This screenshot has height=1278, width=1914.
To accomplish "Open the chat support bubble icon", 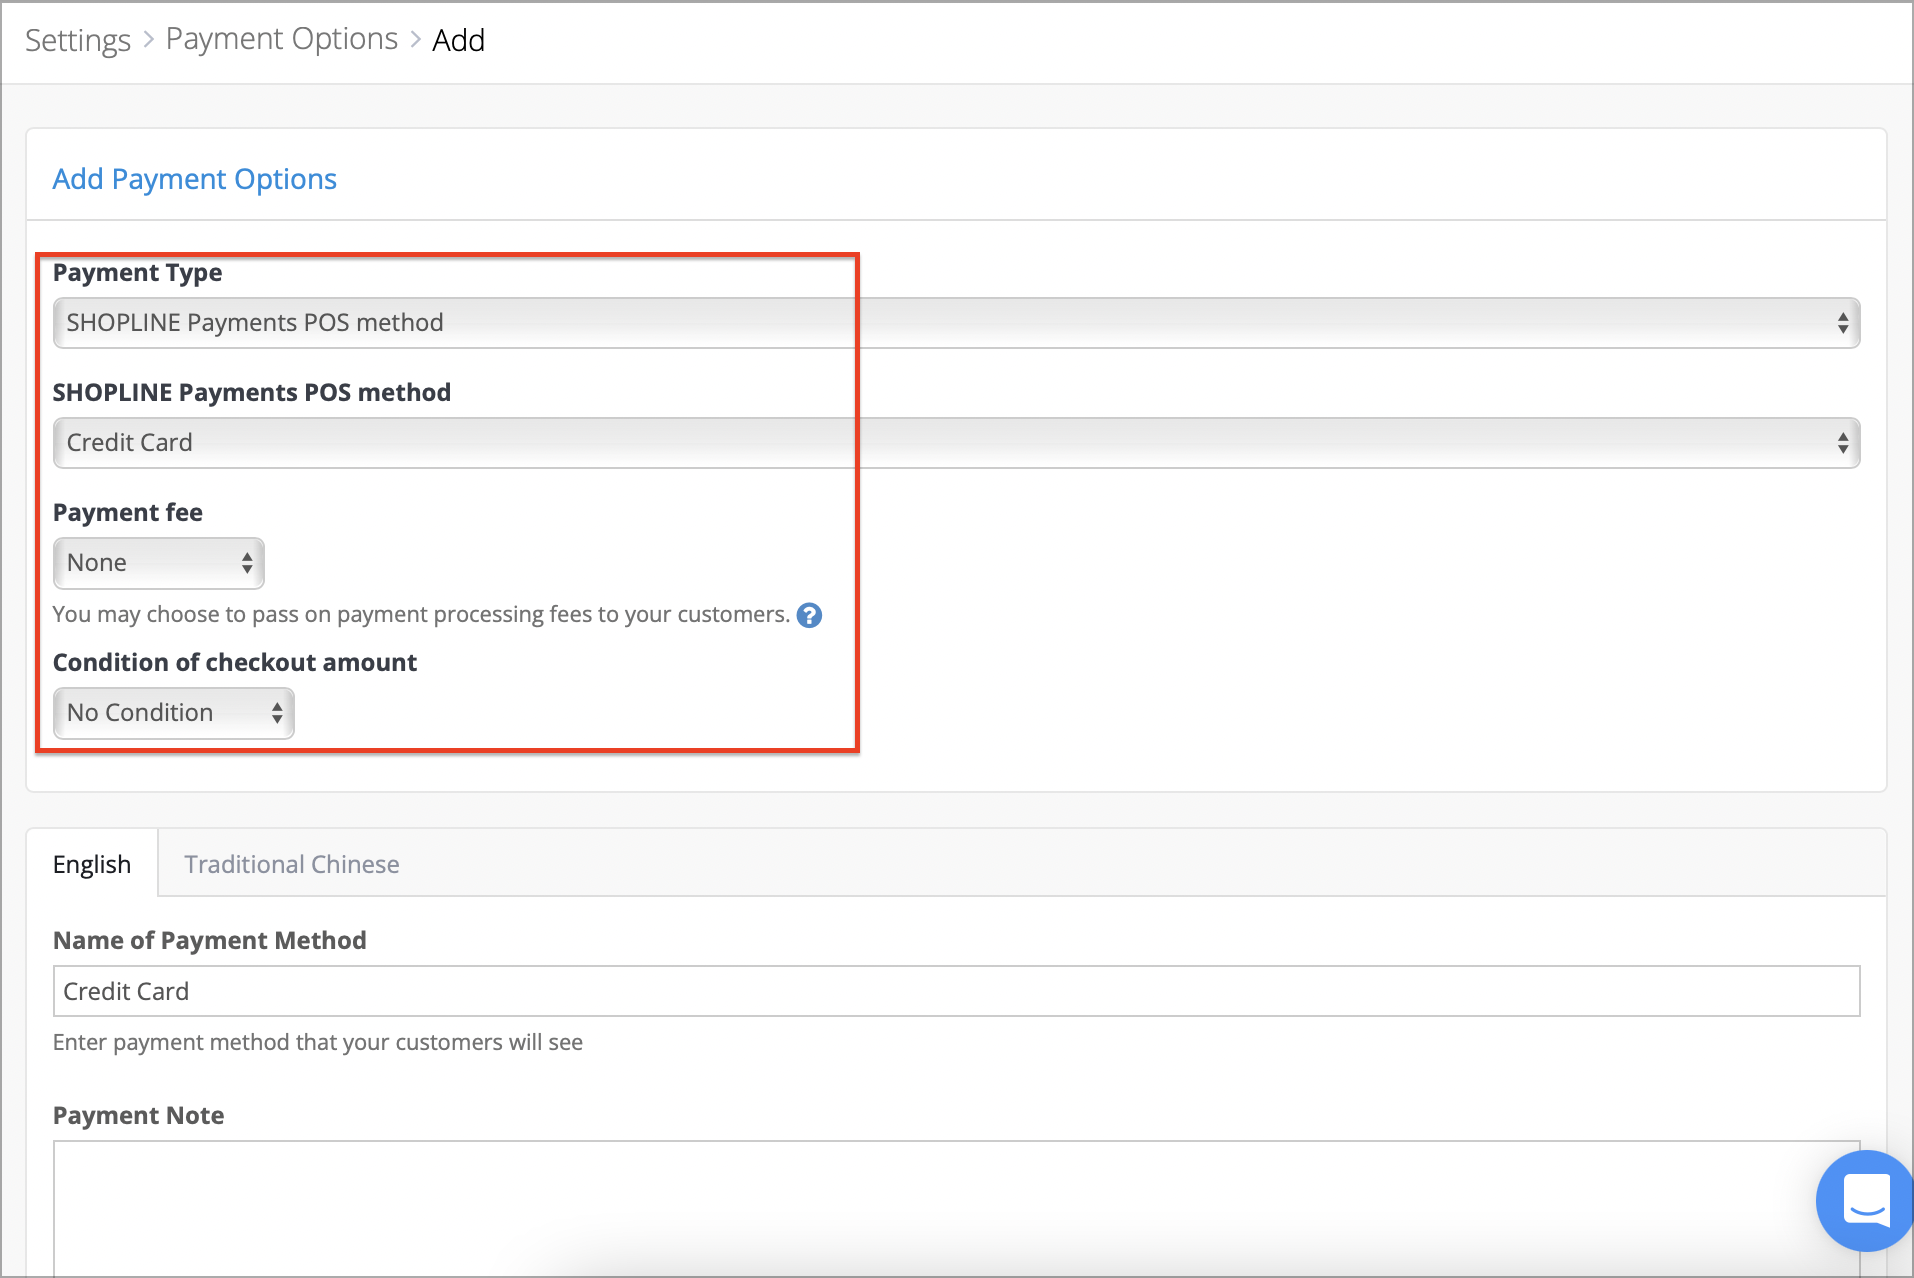I will coord(1866,1200).
